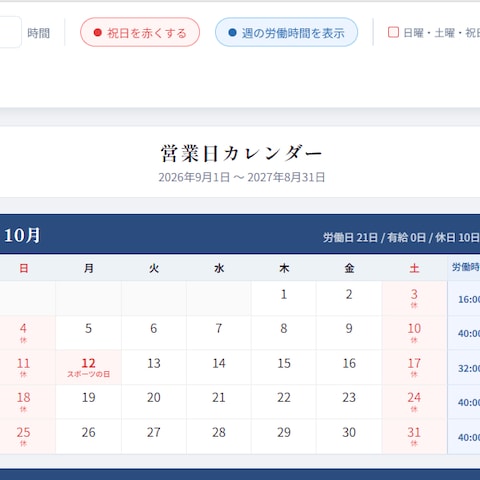Select October 29 in the calendar
480x480 pixels.
284,436
